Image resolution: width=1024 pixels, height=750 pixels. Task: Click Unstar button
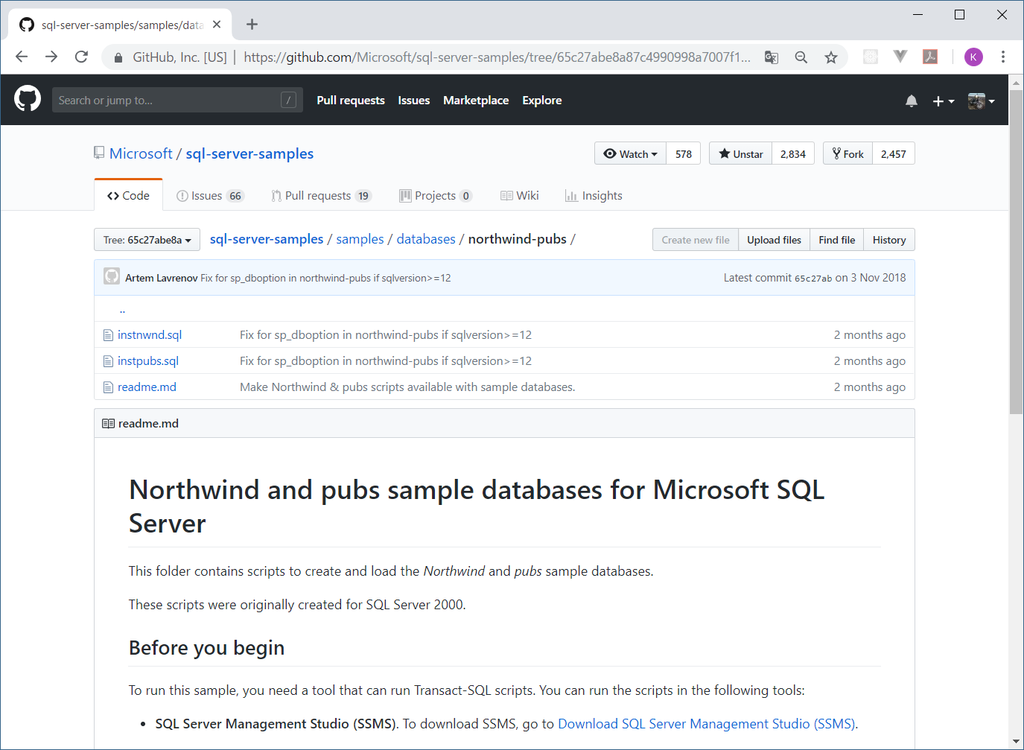pos(741,154)
